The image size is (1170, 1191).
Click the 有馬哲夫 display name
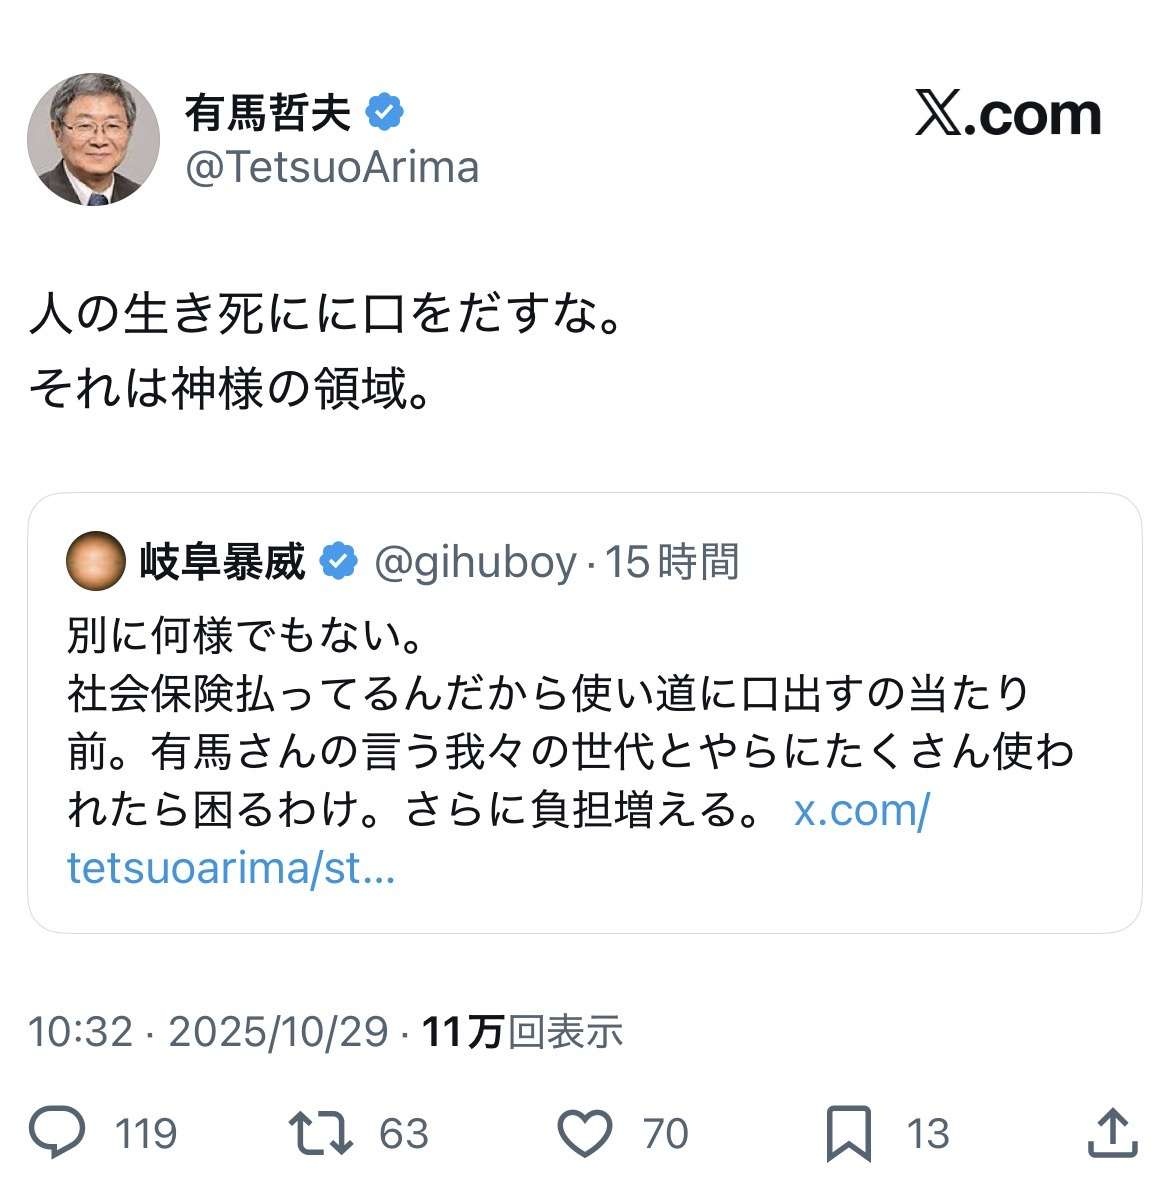tap(268, 113)
